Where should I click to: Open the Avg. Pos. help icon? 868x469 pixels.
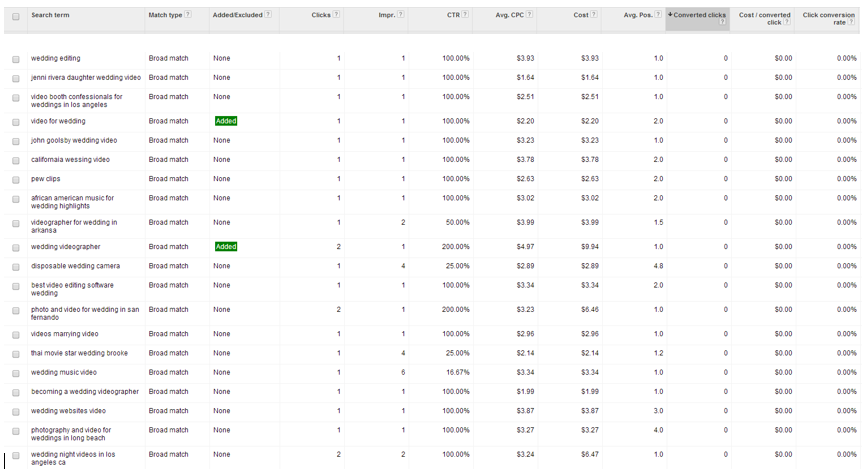[659, 15]
